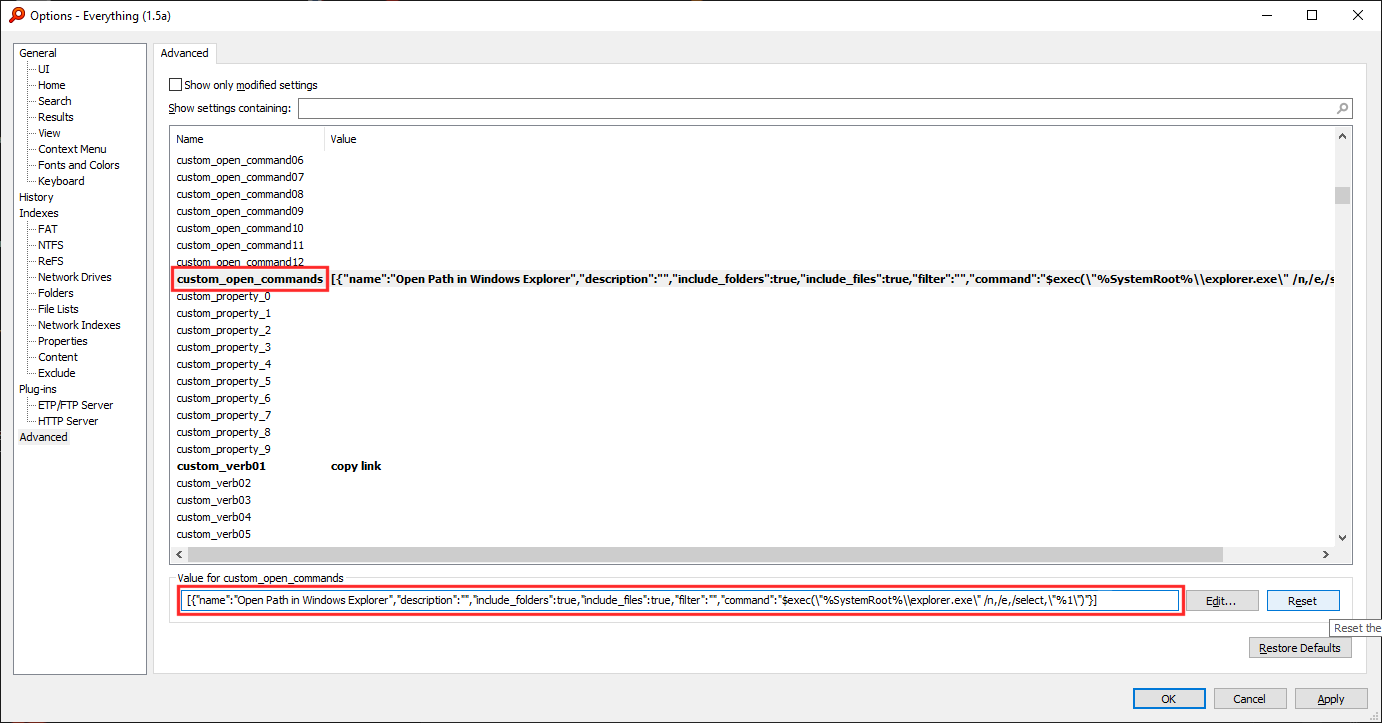This screenshot has width=1382, height=723.
Task: Enable Show only modified settings checkbox
Action: tap(176, 86)
